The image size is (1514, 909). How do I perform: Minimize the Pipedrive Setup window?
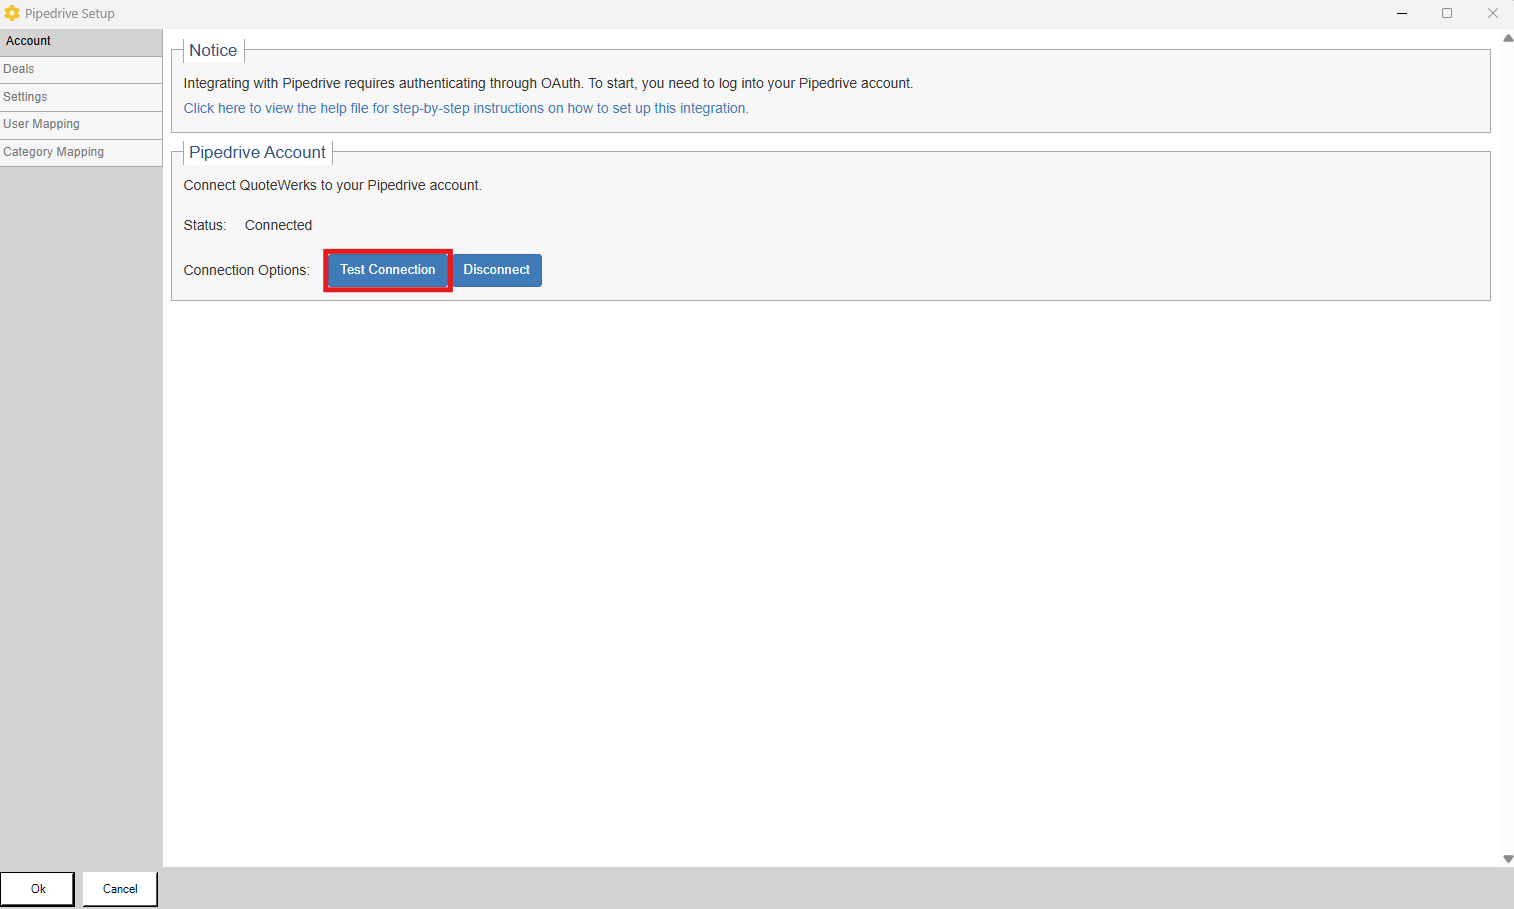[x=1402, y=13]
